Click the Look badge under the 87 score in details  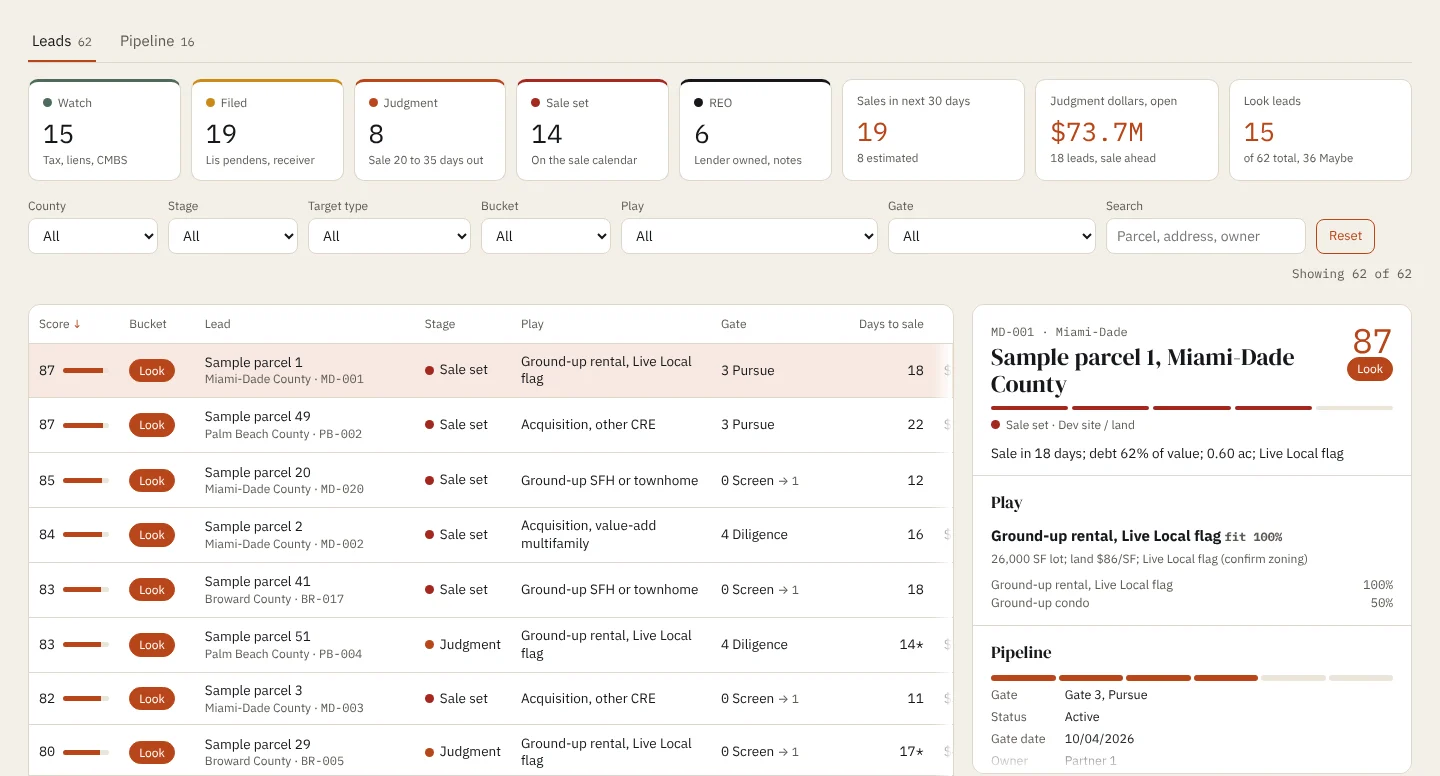click(x=1370, y=369)
